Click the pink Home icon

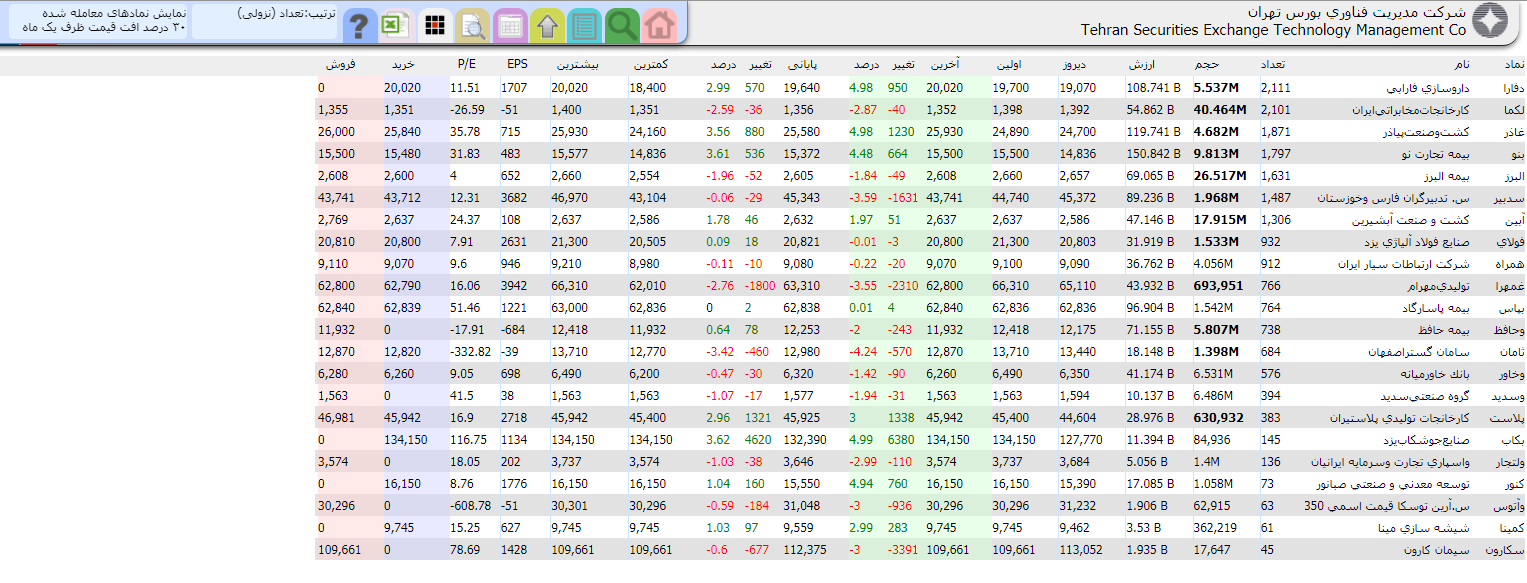658,24
